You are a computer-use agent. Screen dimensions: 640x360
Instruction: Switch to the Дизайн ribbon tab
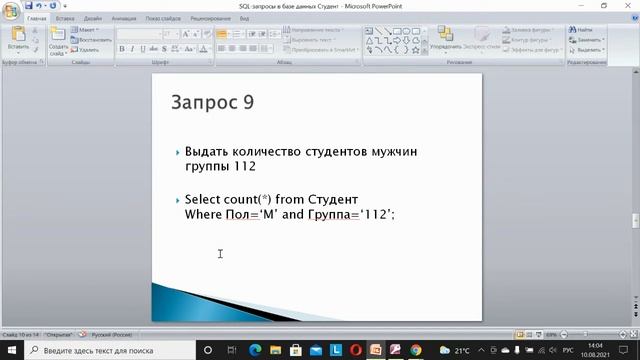click(93, 18)
